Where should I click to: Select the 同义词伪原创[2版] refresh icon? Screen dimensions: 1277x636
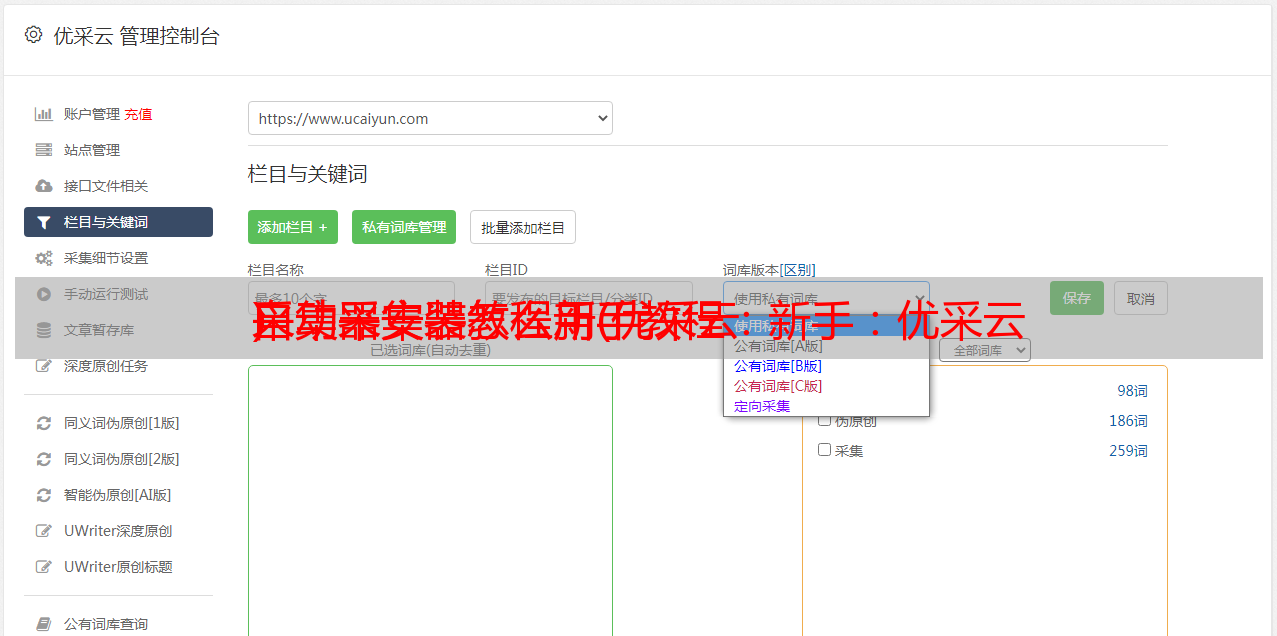(x=43, y=459)
